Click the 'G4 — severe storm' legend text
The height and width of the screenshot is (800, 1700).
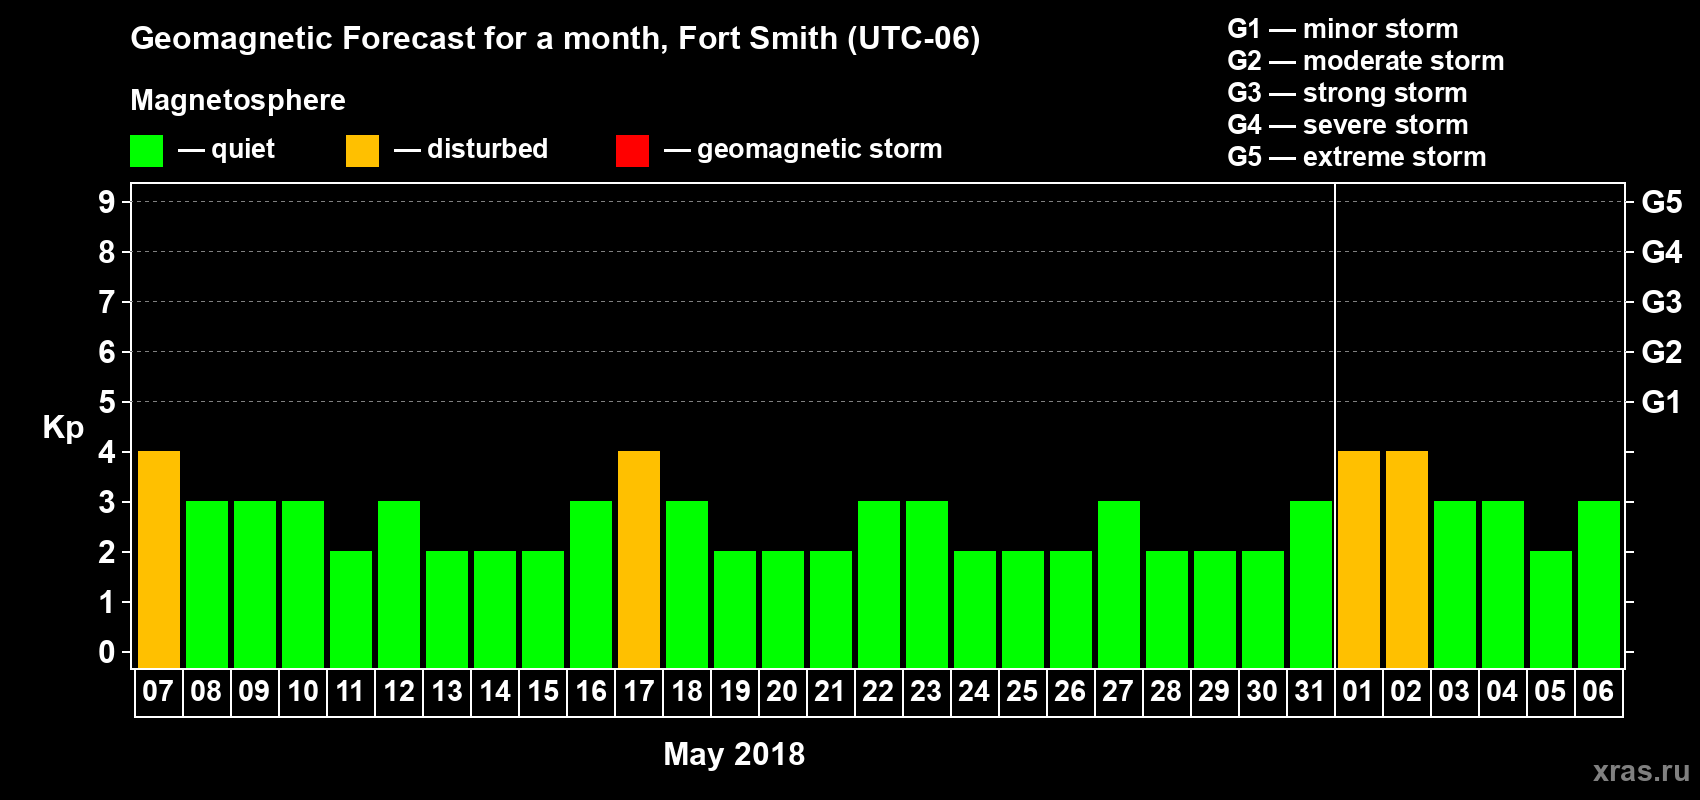click(x=1348, y=125)
